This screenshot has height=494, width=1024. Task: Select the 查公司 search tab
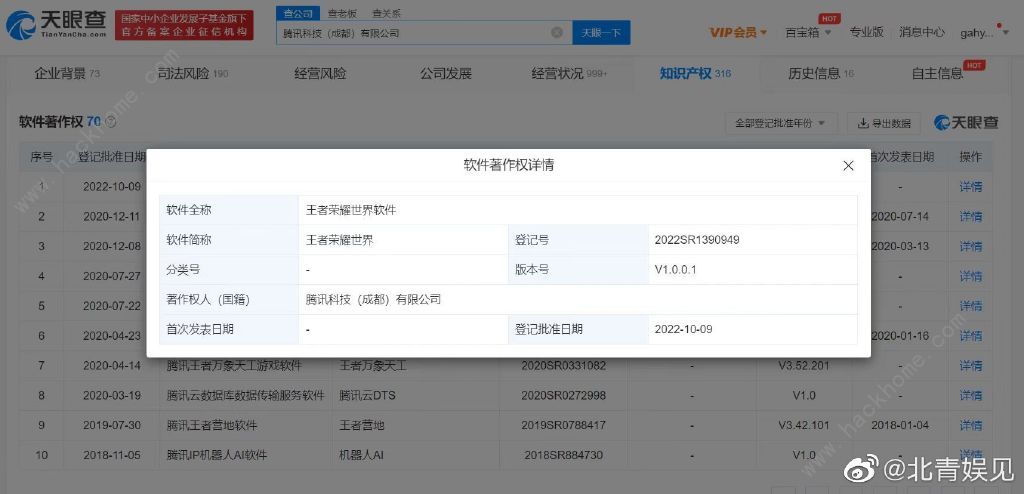[297, 13]
